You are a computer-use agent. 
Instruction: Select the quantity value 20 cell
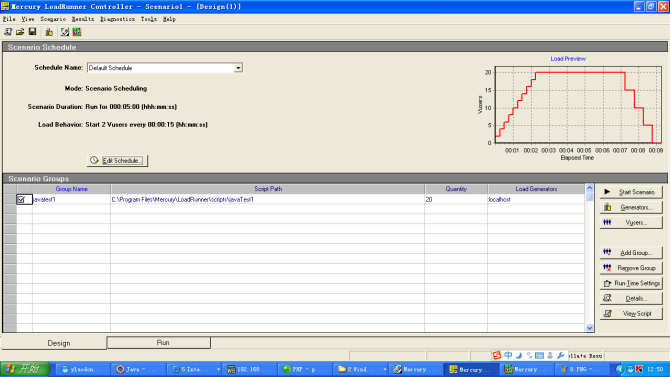(x=456, y=200)
